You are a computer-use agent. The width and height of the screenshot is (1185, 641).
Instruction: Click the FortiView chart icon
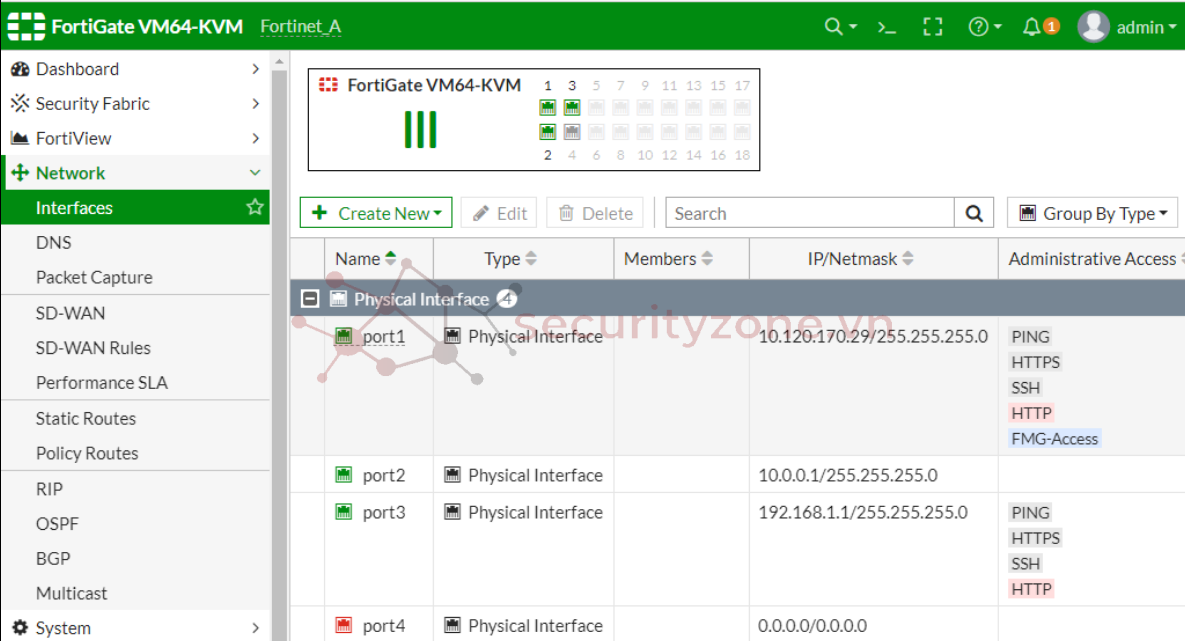(x=20, y=138)
